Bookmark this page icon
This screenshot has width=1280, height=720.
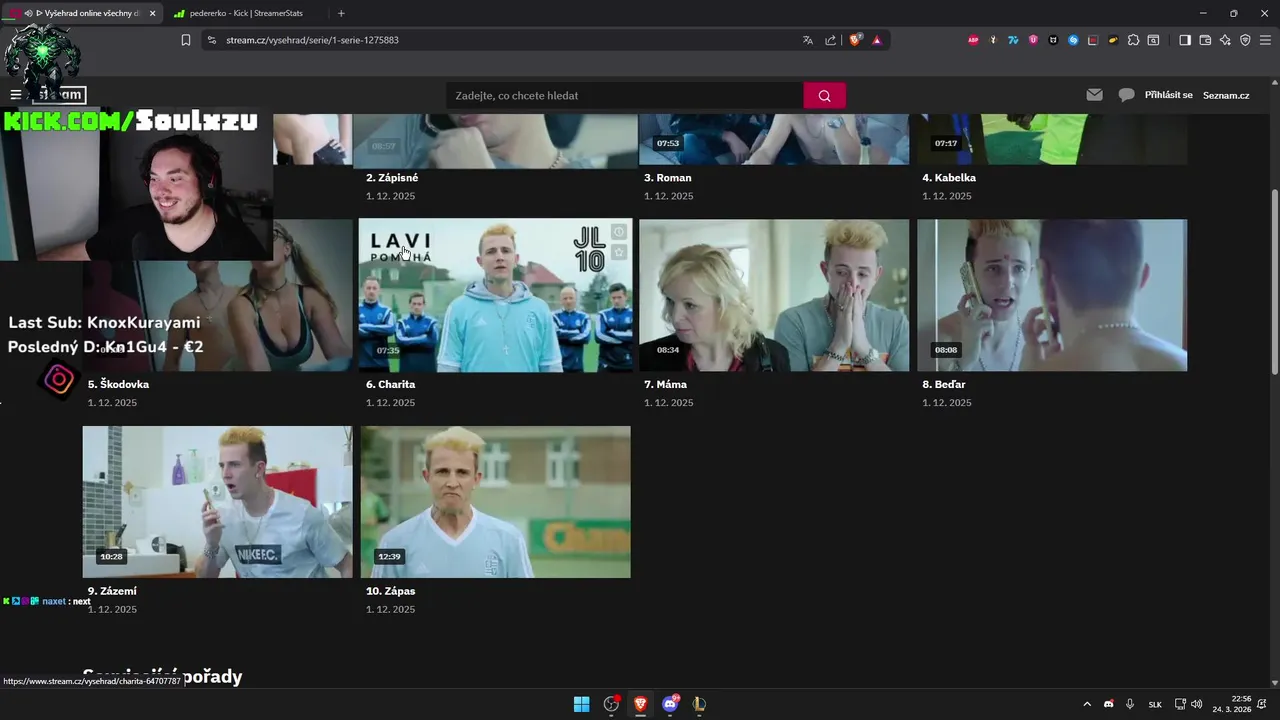click(186, 40)
